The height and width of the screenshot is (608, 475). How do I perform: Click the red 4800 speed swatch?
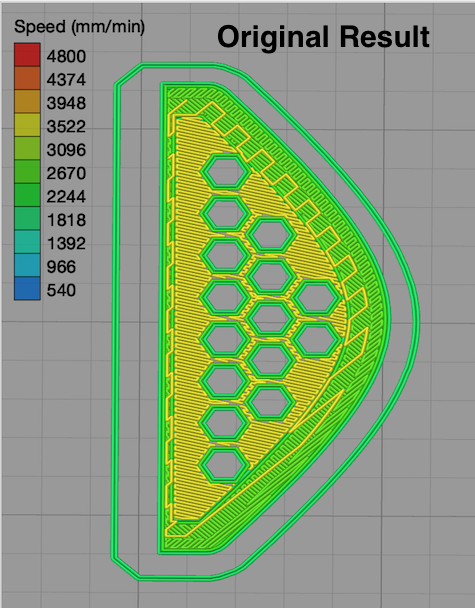pyautogui.click(x=27, y=55)
